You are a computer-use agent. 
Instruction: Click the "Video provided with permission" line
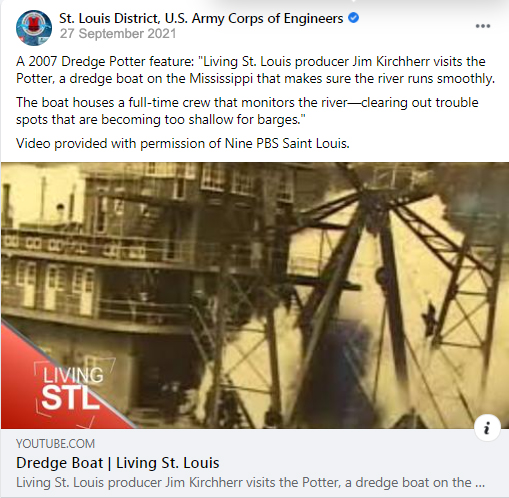(x=183, y=143)
